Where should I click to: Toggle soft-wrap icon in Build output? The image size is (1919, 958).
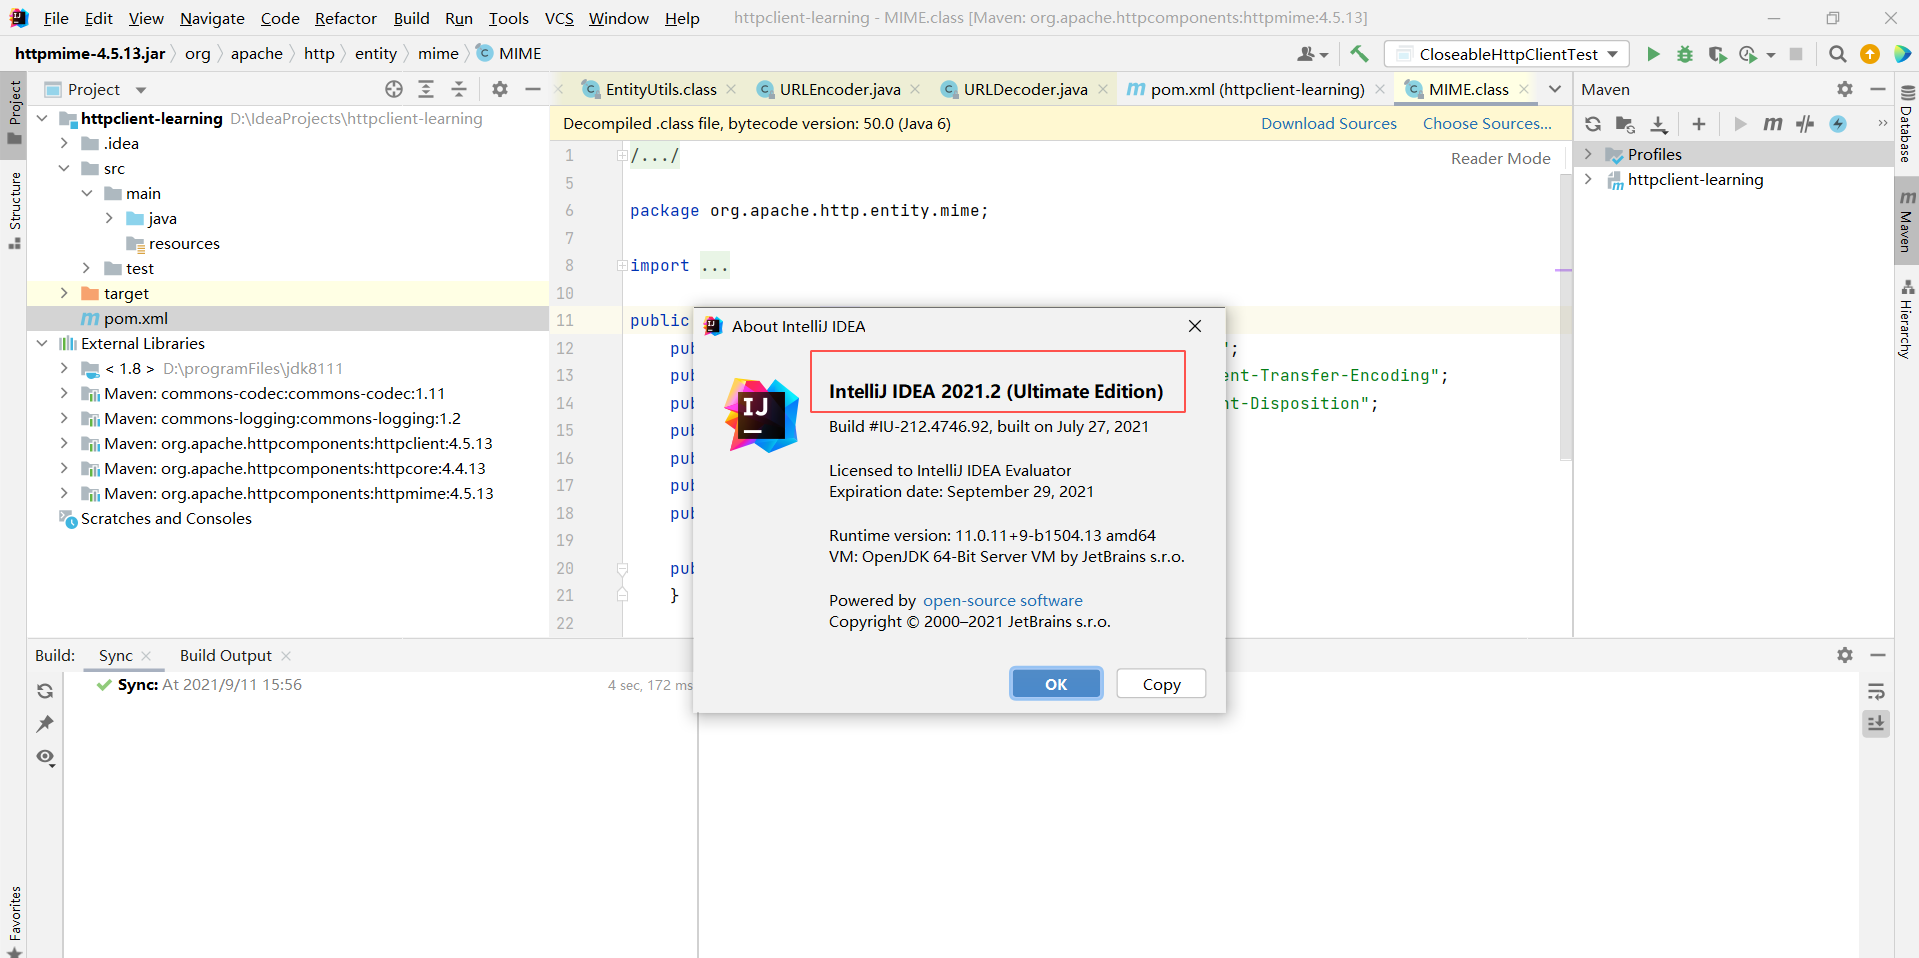pos(1876,691)
